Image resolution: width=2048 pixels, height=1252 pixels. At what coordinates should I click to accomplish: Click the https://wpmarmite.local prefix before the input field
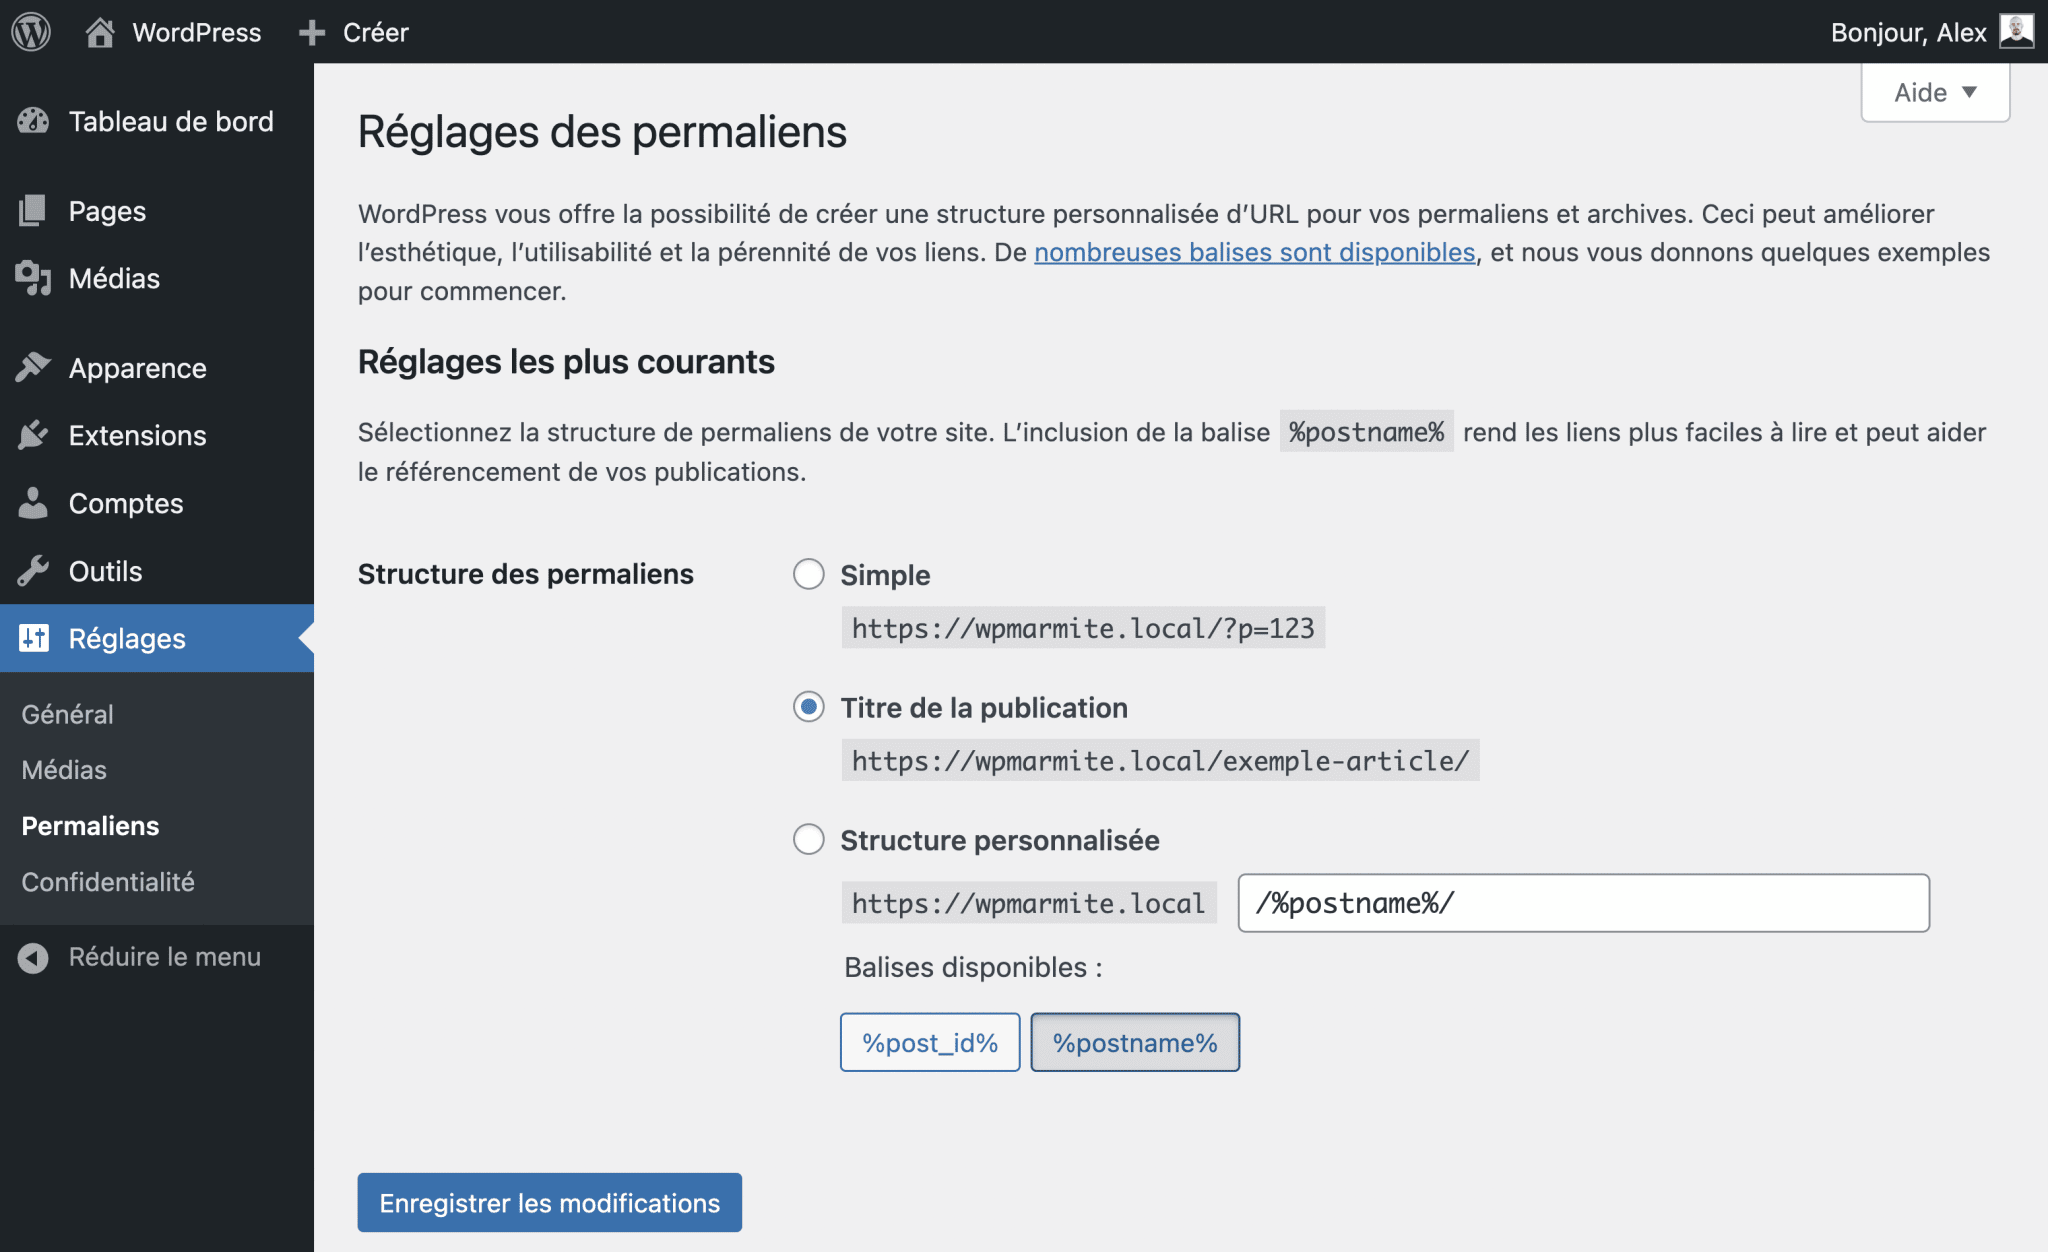1028,903
